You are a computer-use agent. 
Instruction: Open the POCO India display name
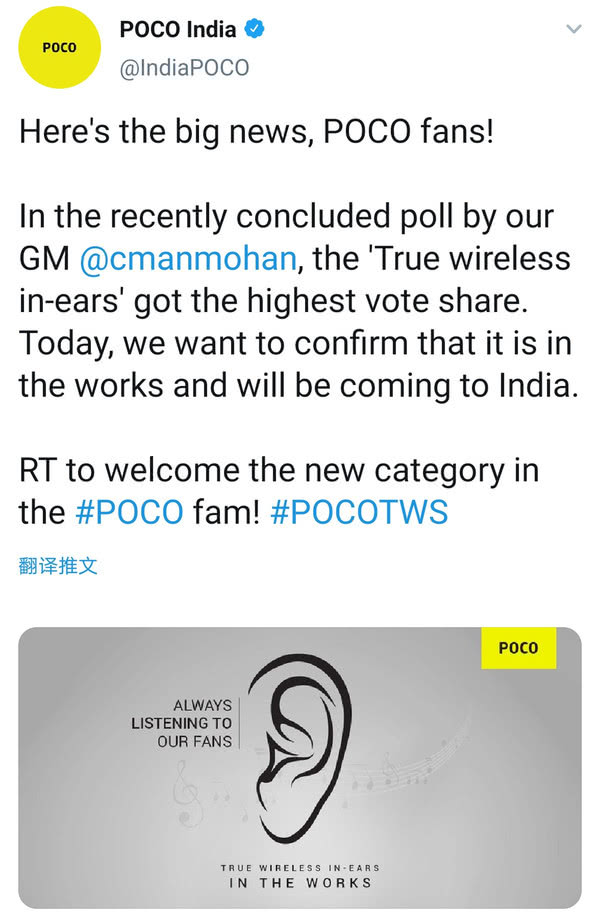[177, 30]
